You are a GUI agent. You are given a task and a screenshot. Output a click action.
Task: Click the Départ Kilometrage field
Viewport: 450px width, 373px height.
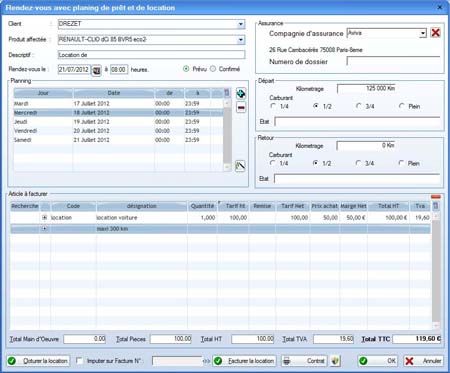pyautogui.click(x=366, y=88)
